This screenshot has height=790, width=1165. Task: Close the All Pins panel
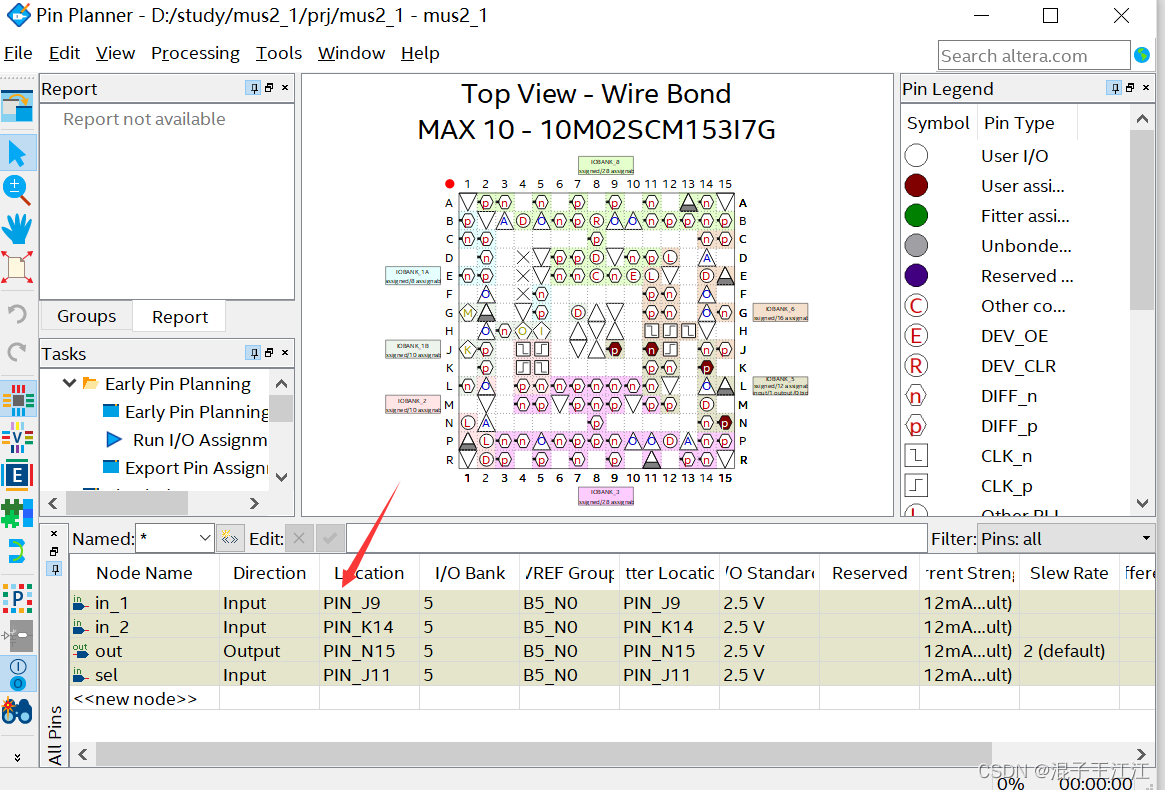tap(54, 534)
